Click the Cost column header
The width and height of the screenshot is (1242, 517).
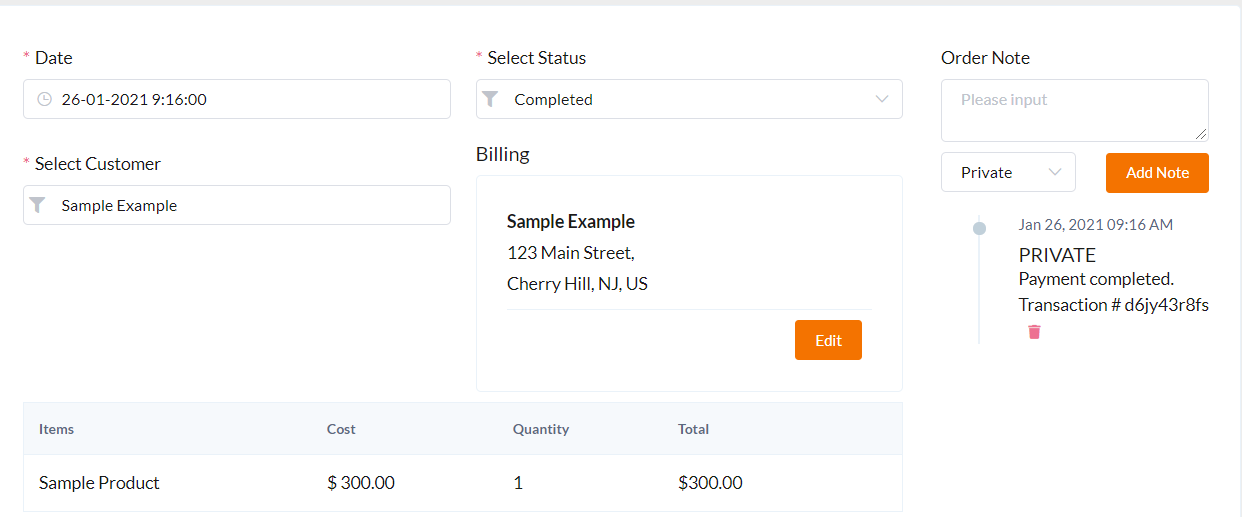click(x=341, y=429)
